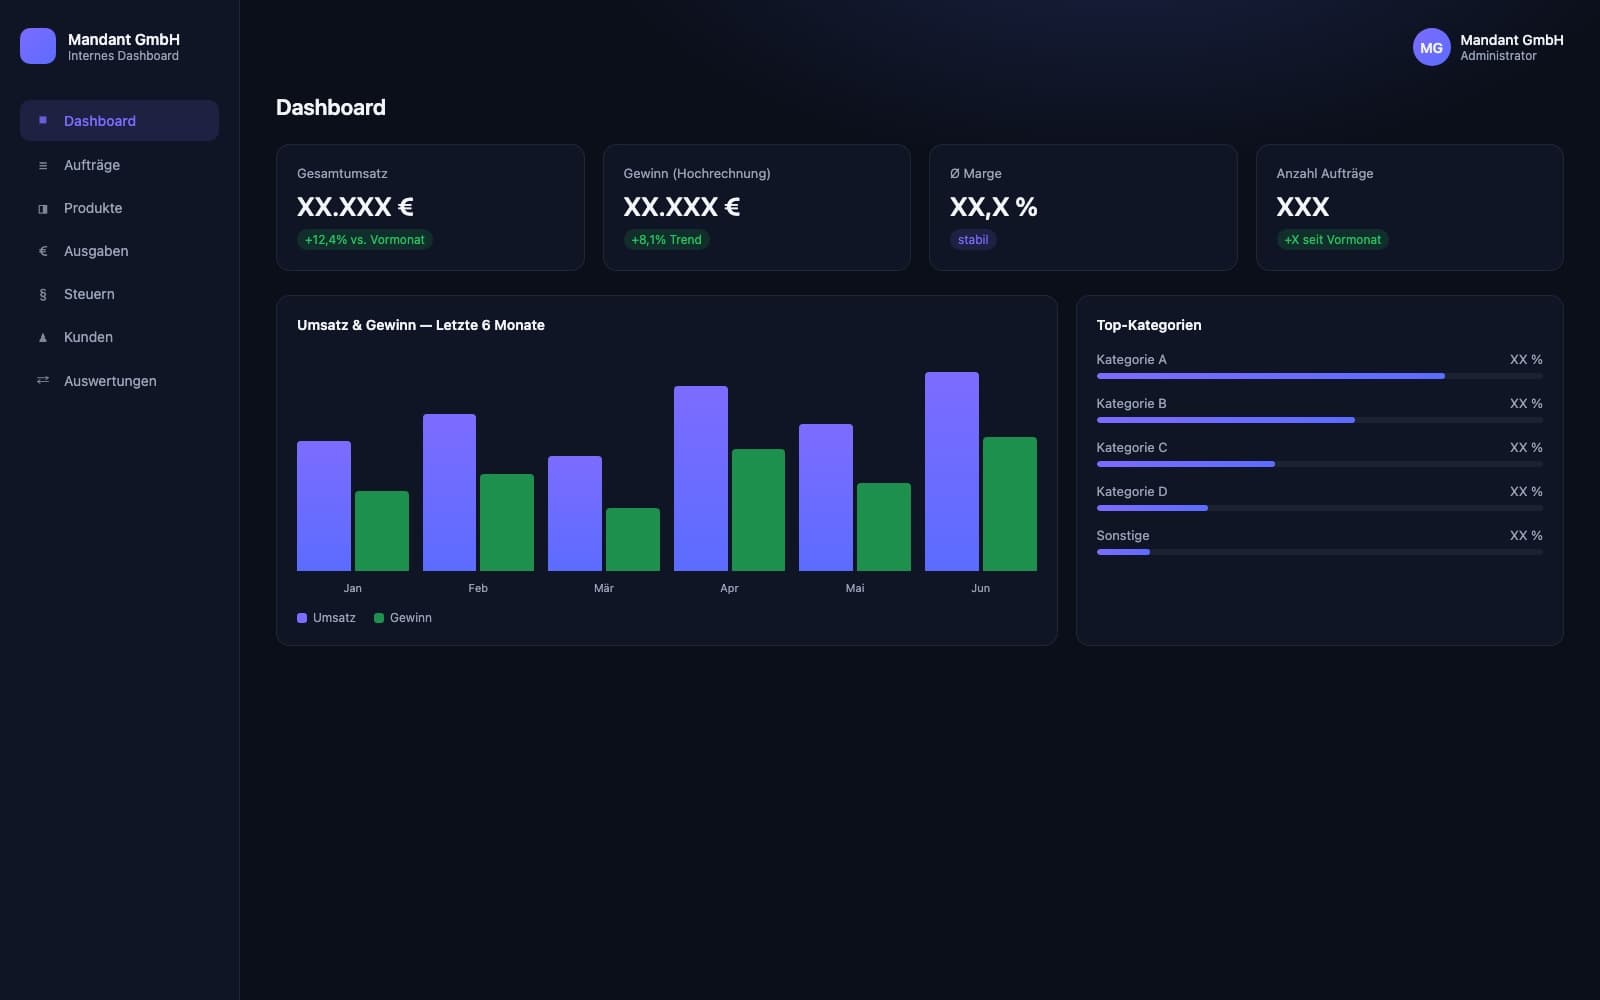Click the purple Umsatz bar for Jun

952,471
